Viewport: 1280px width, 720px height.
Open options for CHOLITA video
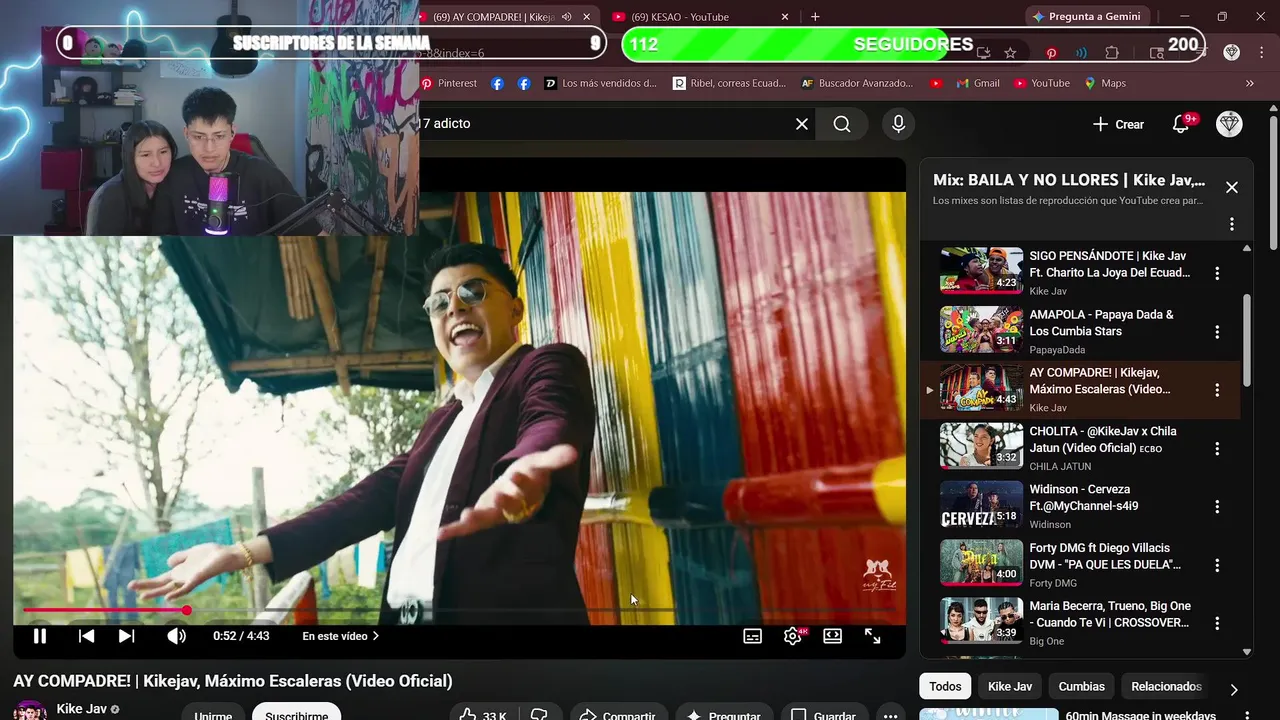click(1217, 448)
